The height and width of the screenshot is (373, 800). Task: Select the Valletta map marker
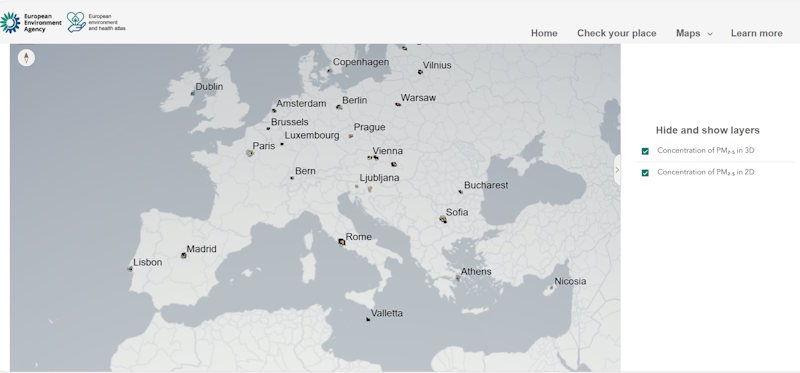[368, 319]
